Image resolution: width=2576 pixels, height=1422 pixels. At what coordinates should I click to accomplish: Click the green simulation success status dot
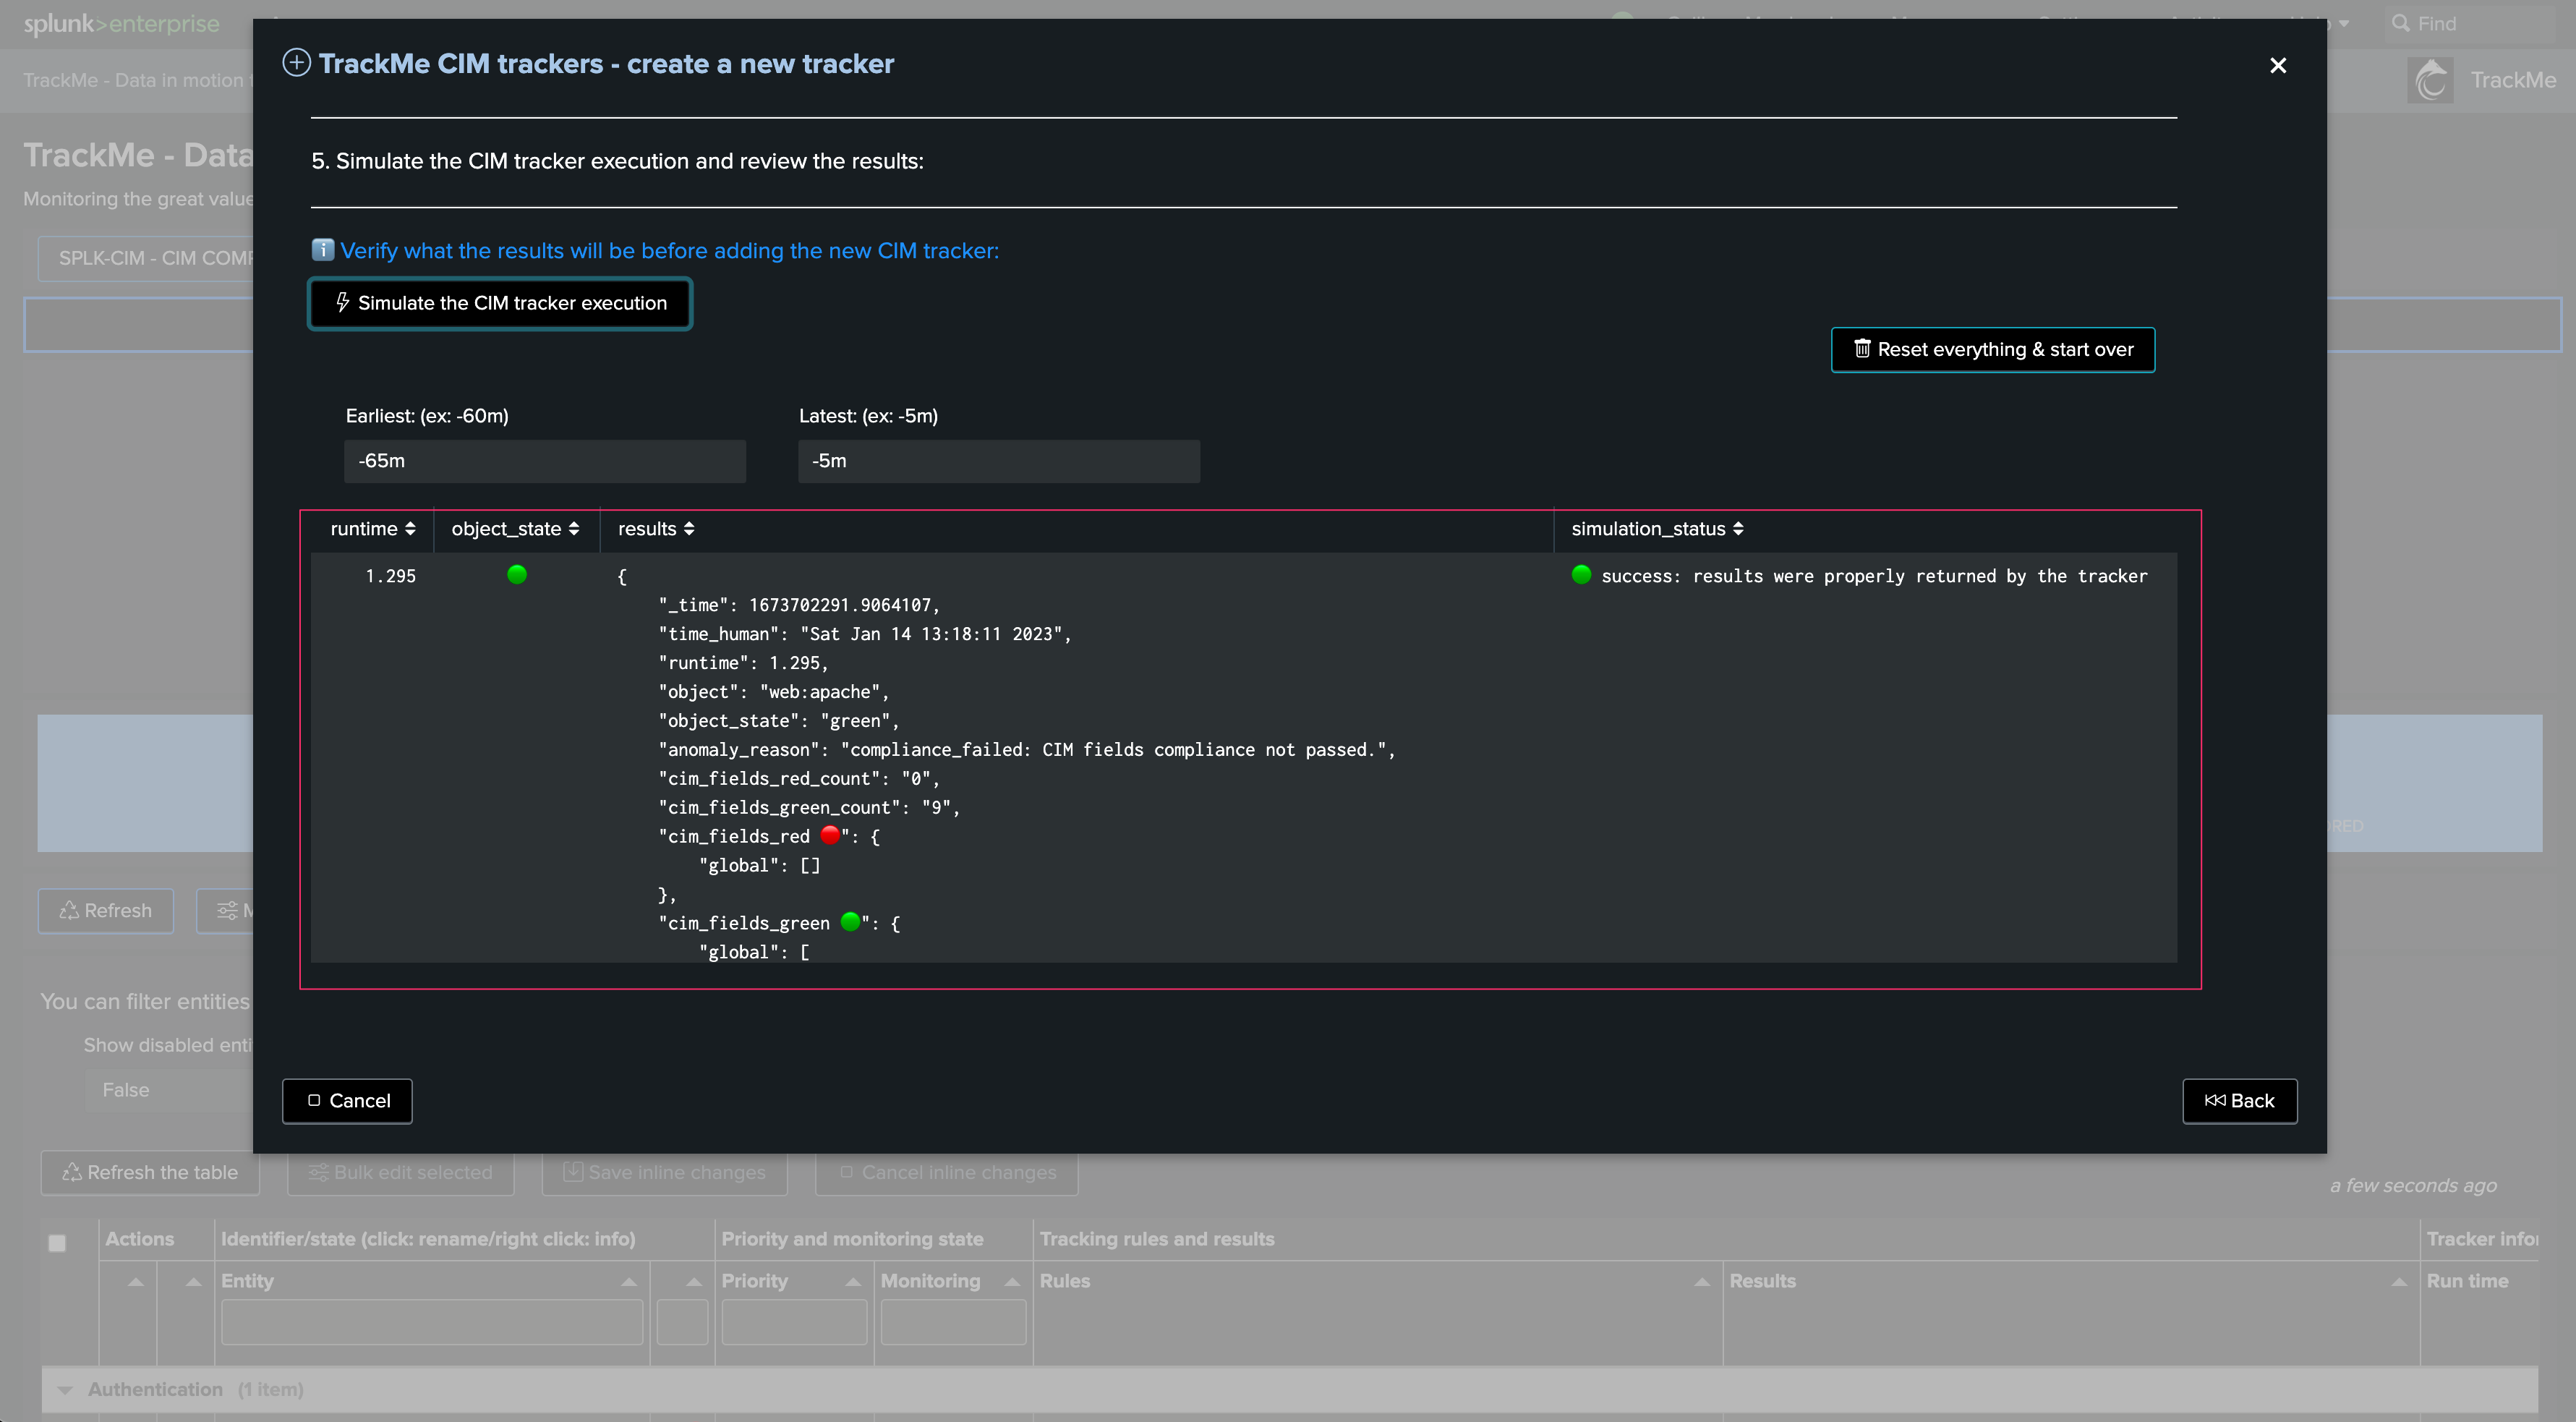point(1581,574)
